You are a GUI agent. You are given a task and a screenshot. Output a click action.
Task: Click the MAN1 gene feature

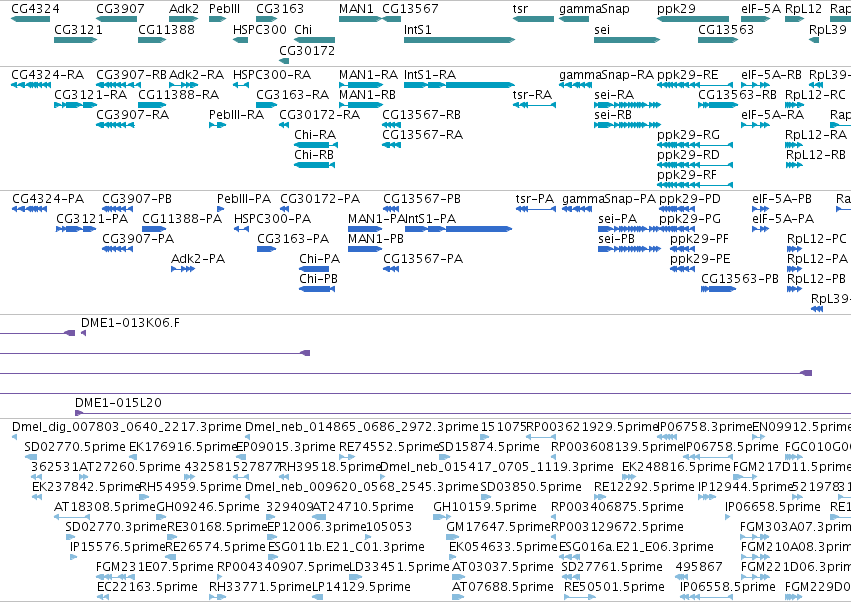click(x=360, y=19)
